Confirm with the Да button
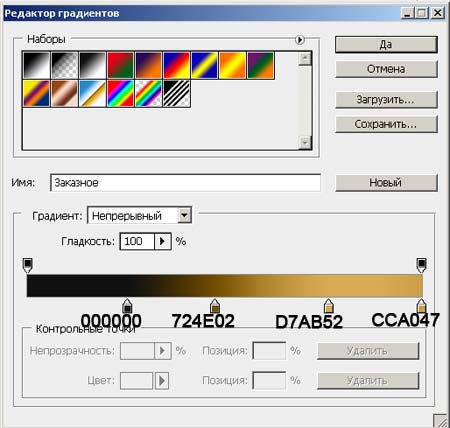Viewport: 450px width, 428px height. click(386, 45)
